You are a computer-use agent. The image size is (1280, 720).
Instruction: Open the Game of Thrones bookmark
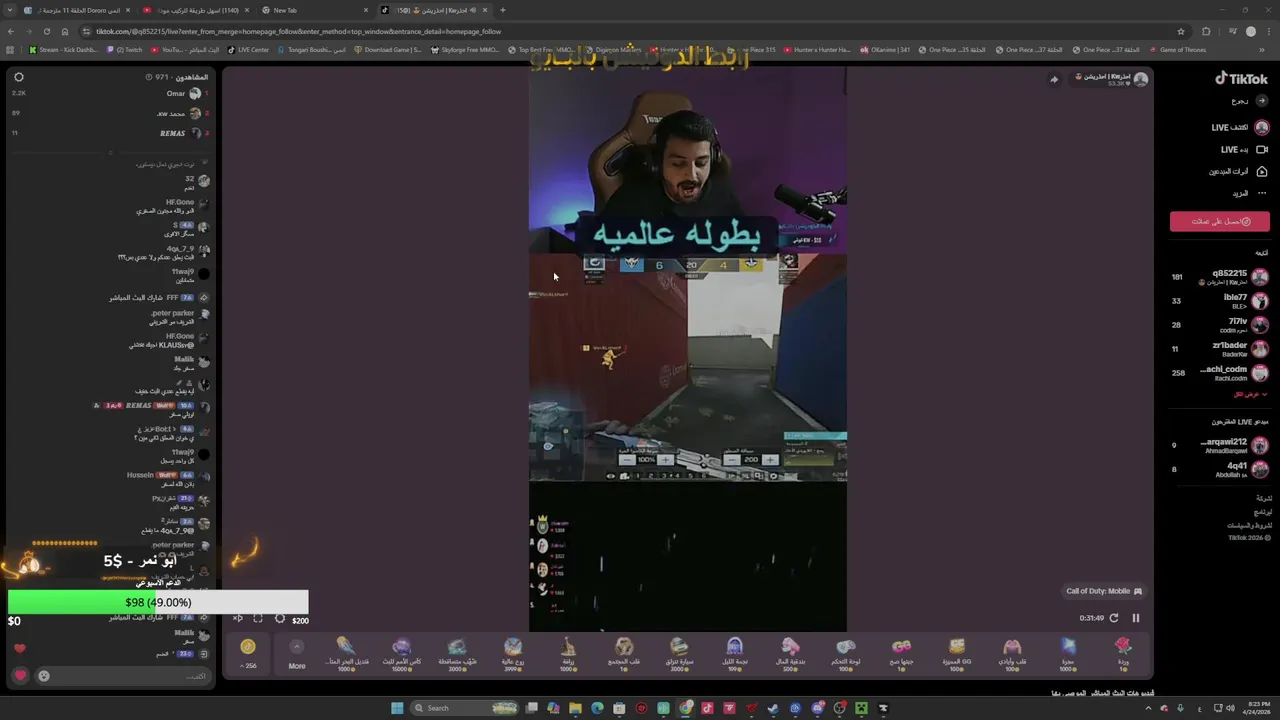pyautogui.click(x=1178, y=49)
